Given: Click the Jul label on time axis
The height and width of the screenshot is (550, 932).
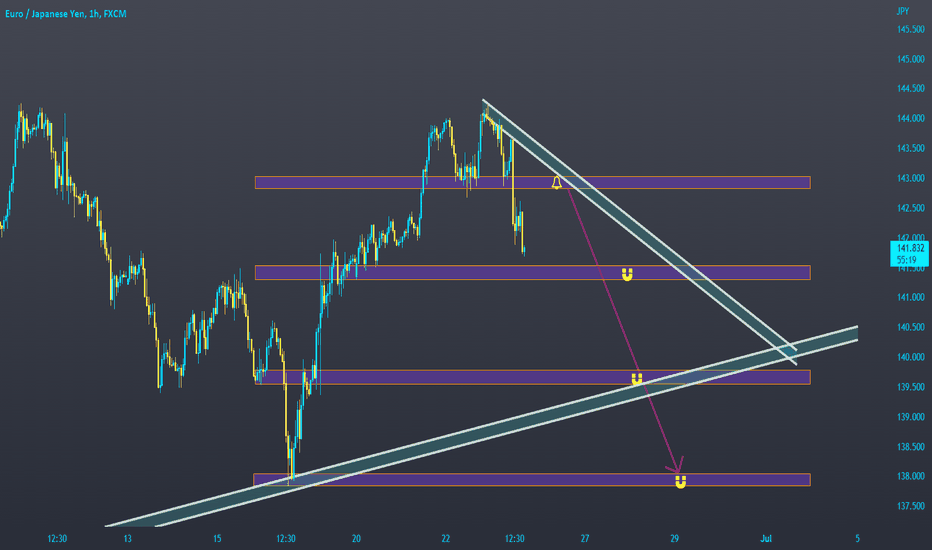Looking at the screenshot, I should (x=766, y=539).
